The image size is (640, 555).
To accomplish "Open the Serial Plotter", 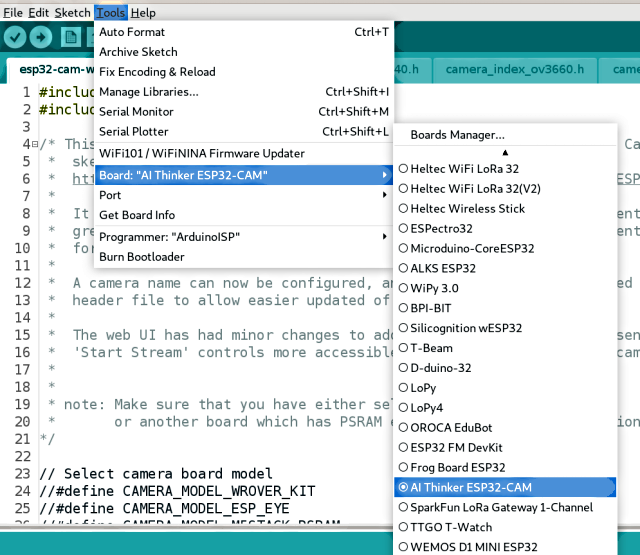I will click(244, 131).
